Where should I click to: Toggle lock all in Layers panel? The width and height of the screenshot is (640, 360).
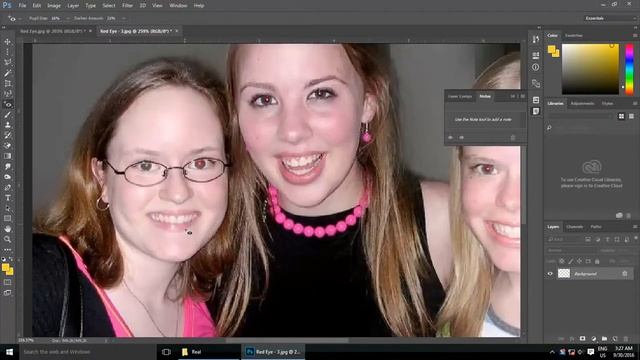click(x=597, y=261)
